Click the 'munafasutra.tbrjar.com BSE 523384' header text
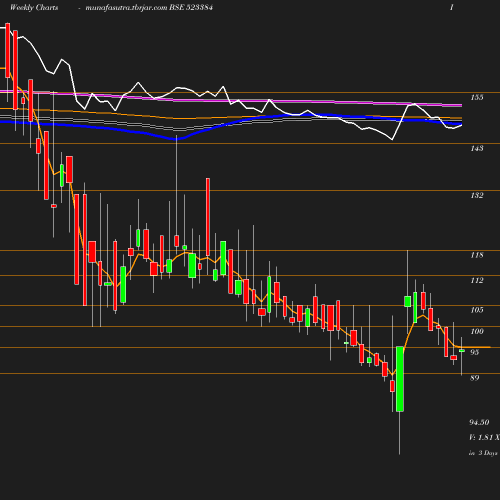Image resolution: width=500 pixels, height=500 pixels. pyautogui.click(x=149, y=8)
